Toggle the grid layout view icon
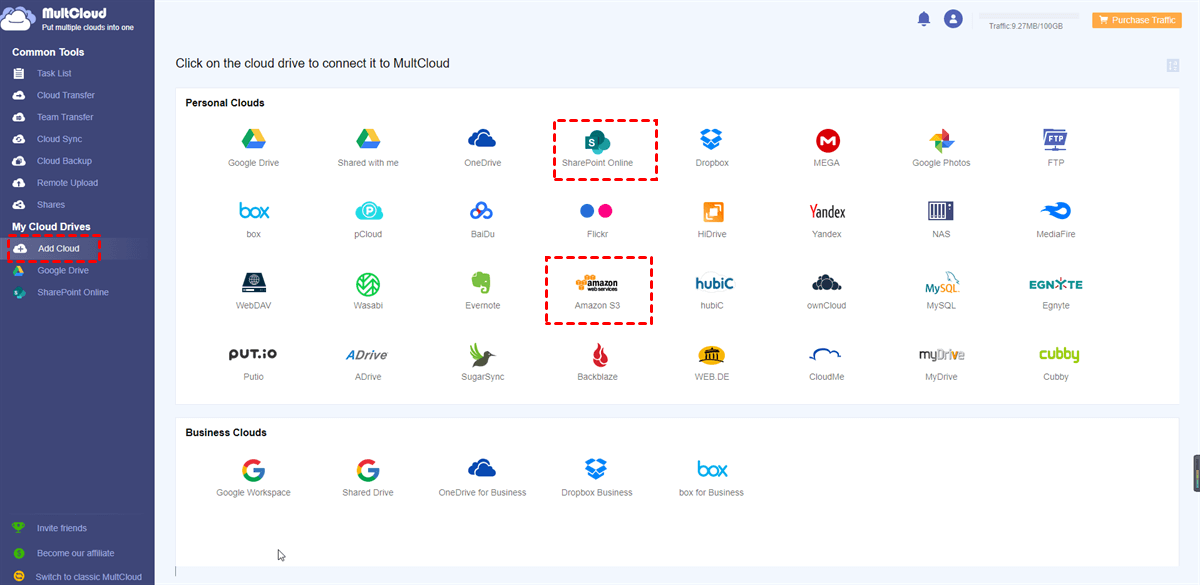This screenshot has width=1200, height=585. coord(1173,65)
